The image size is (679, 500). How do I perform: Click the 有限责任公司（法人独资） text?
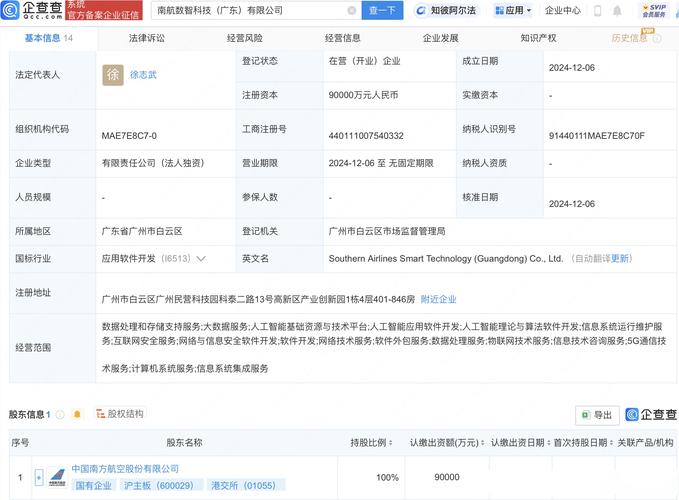[x=153, y=163]
